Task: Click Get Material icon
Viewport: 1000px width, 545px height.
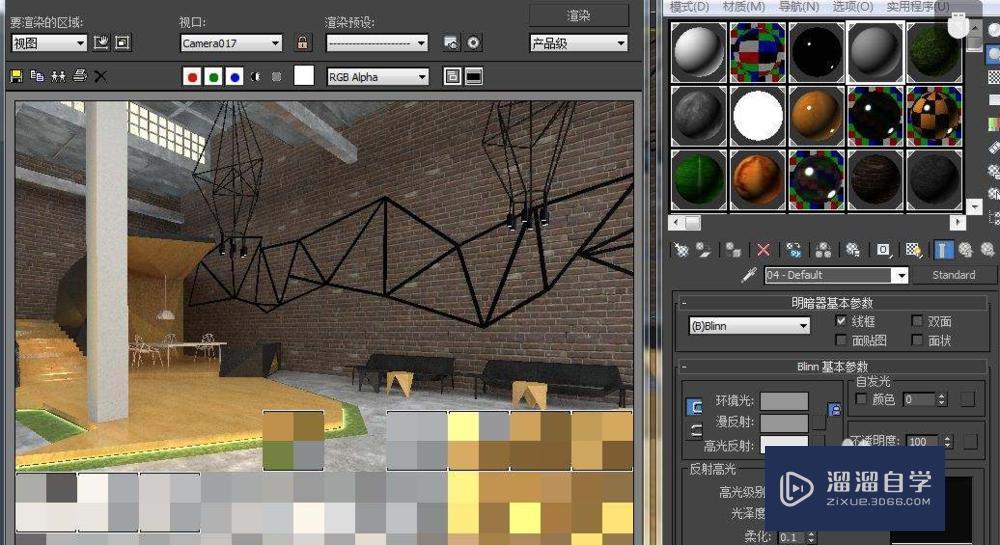Action: (x=681, y=250)
